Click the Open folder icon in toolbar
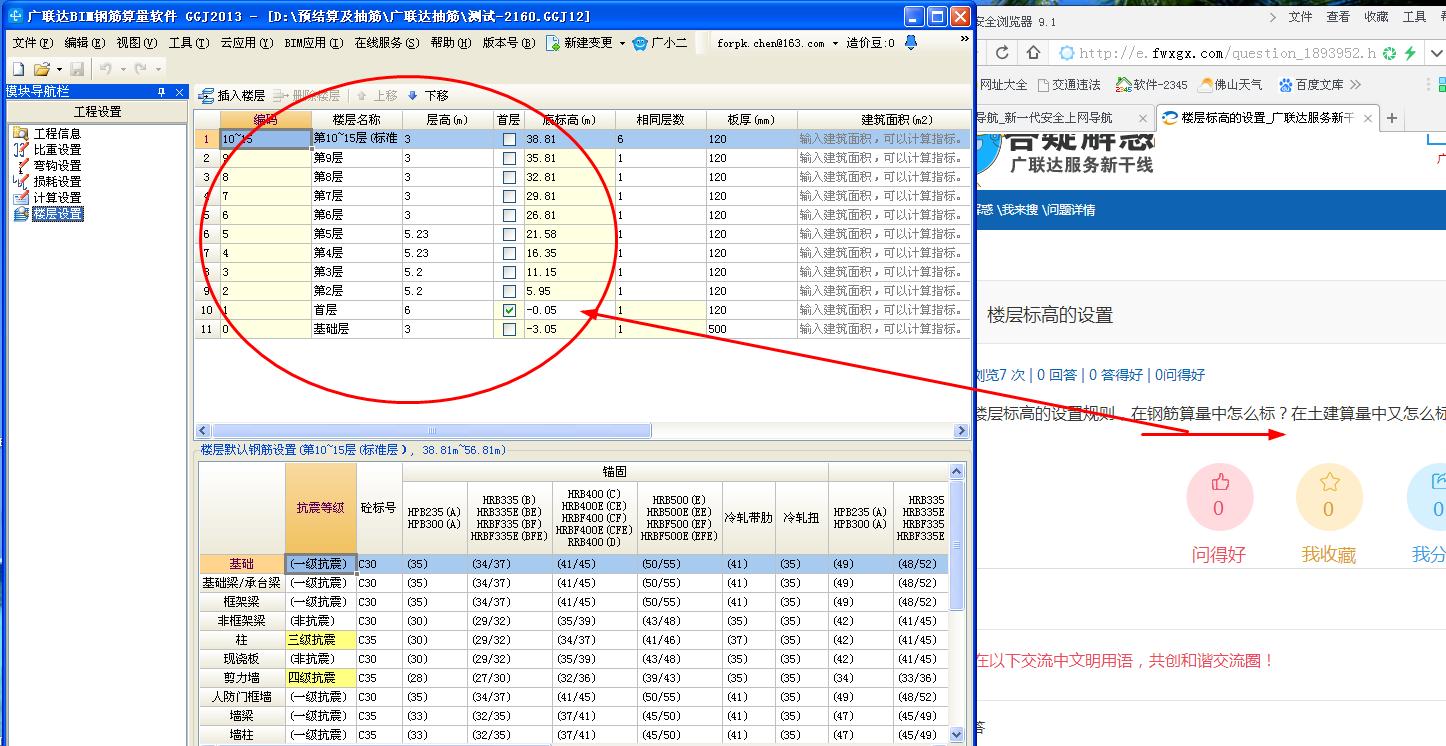 tap(41, 69)
